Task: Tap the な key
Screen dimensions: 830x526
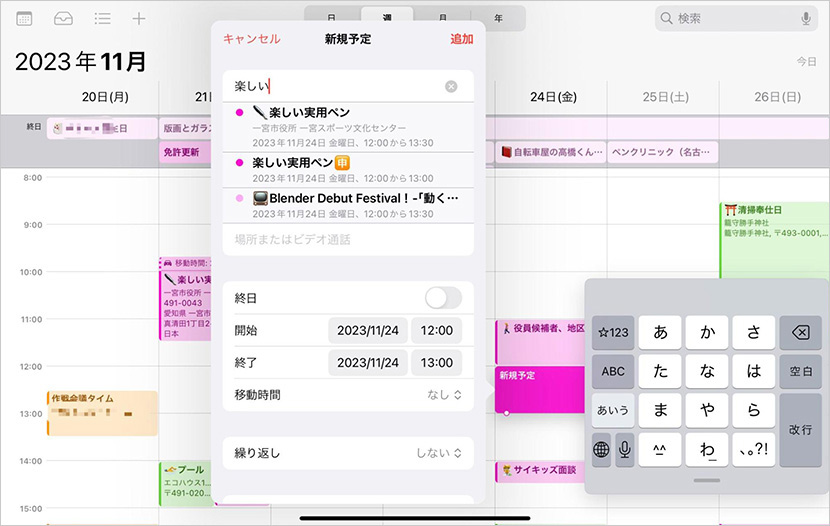Action: coord(707,371)
